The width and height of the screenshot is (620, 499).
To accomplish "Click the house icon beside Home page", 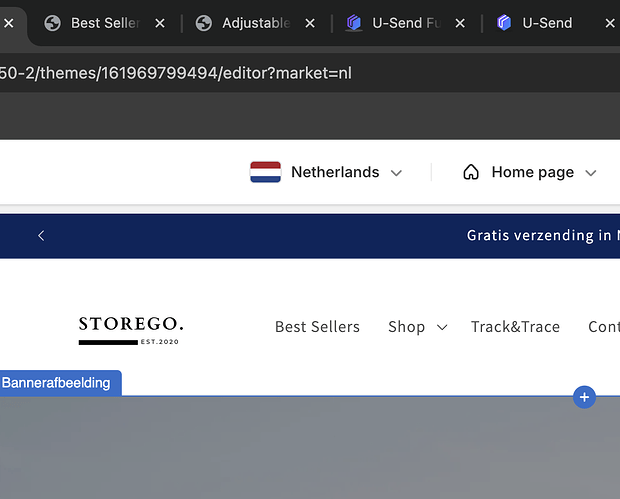I will (x=471, y=172).
